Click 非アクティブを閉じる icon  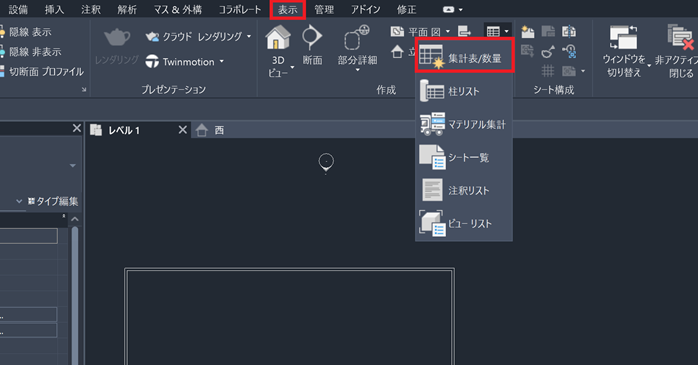point(680,37)
